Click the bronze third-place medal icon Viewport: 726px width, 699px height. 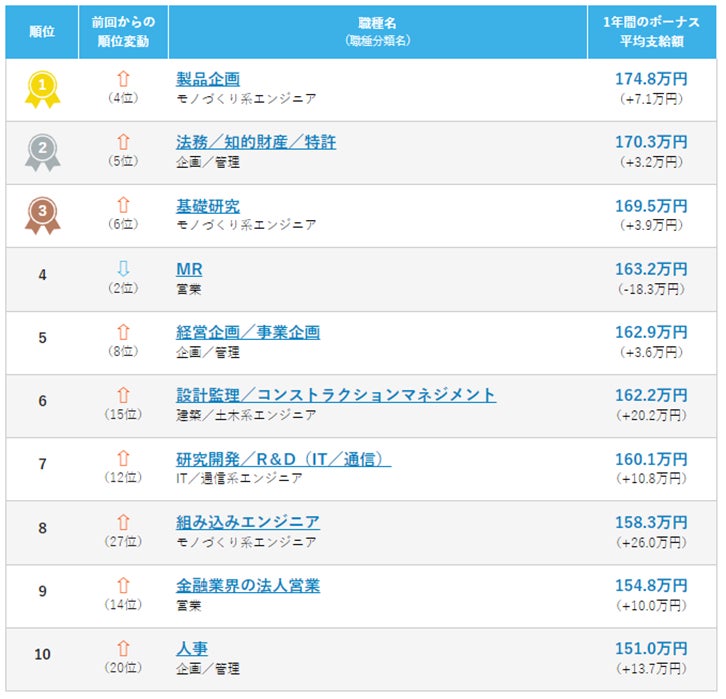point(41,215)
